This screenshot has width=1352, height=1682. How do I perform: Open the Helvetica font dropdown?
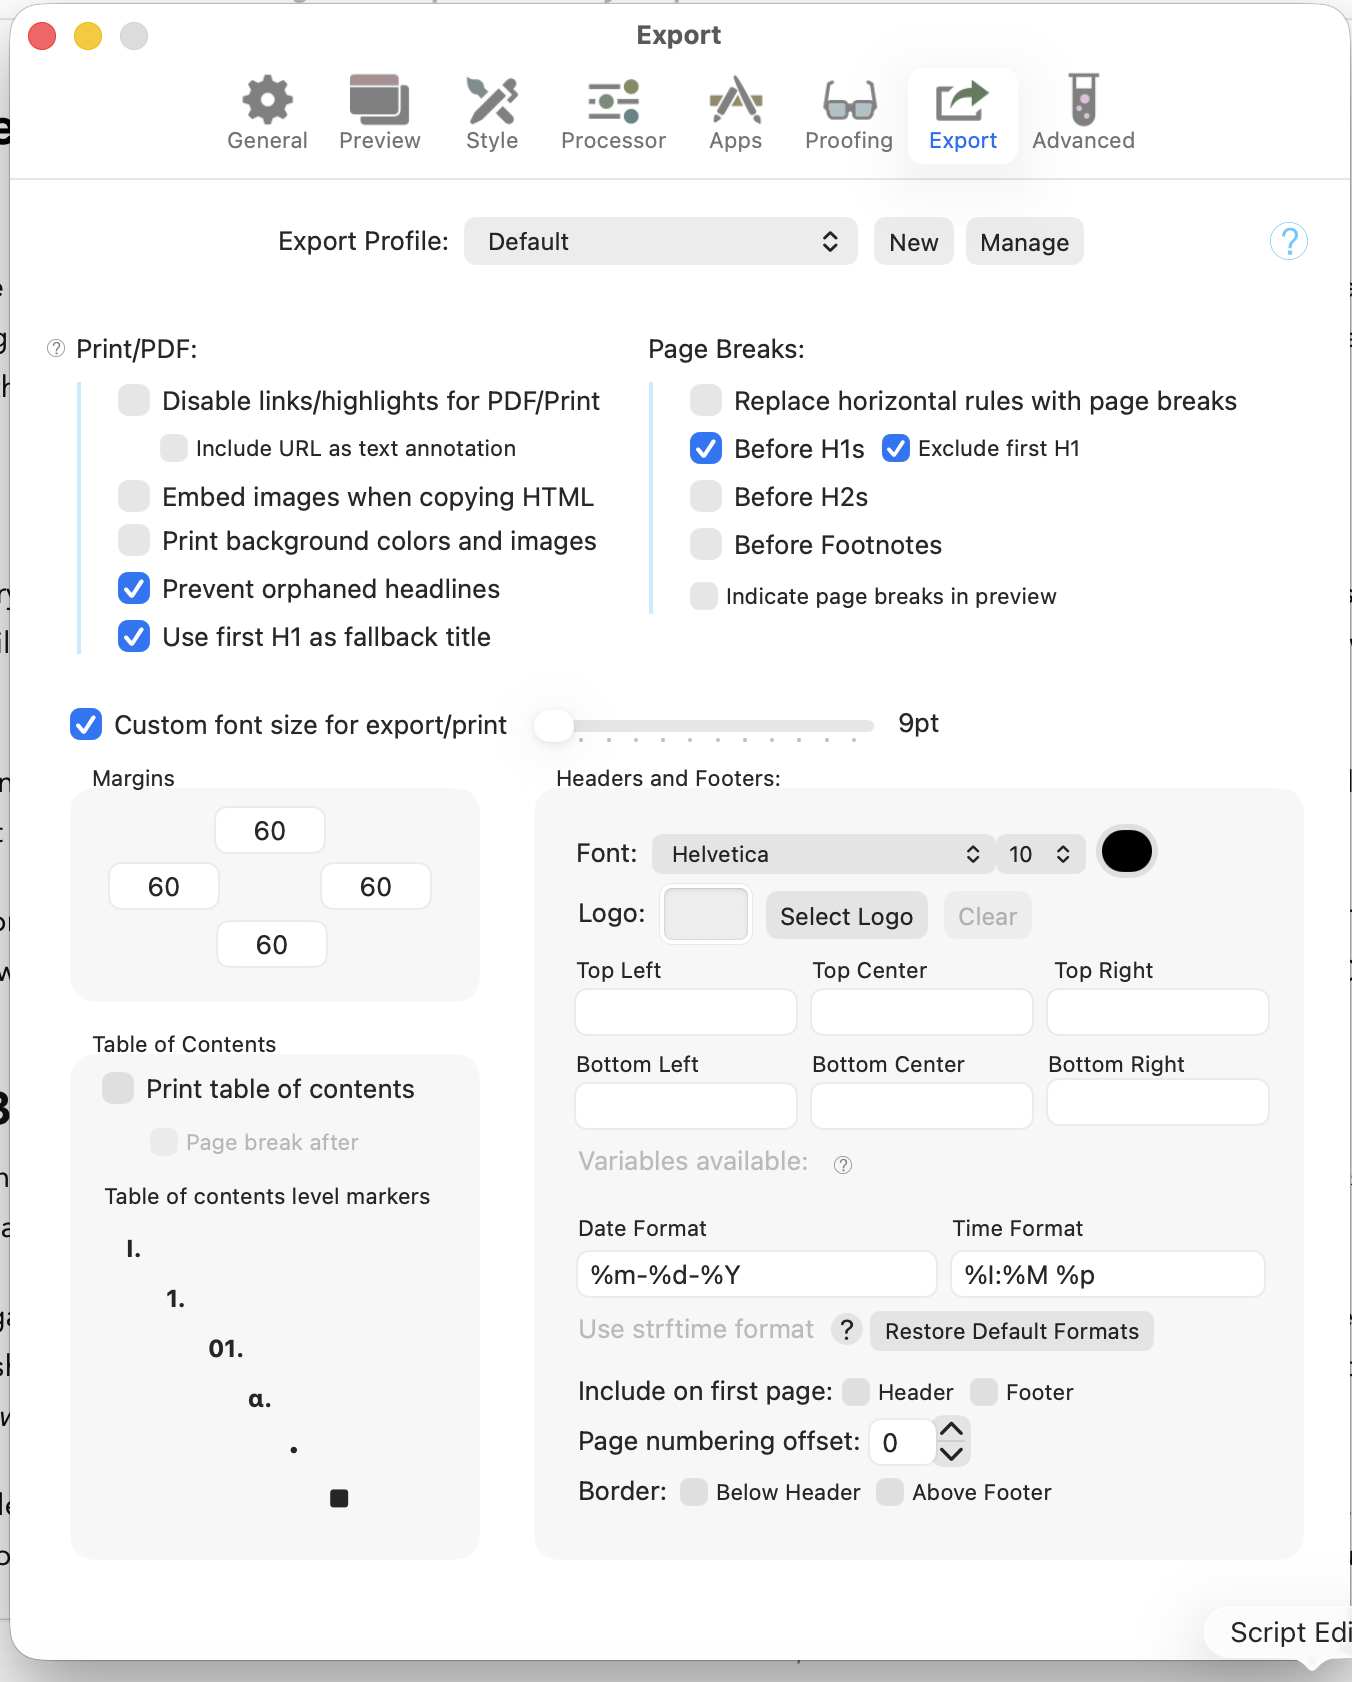(824, 854)
